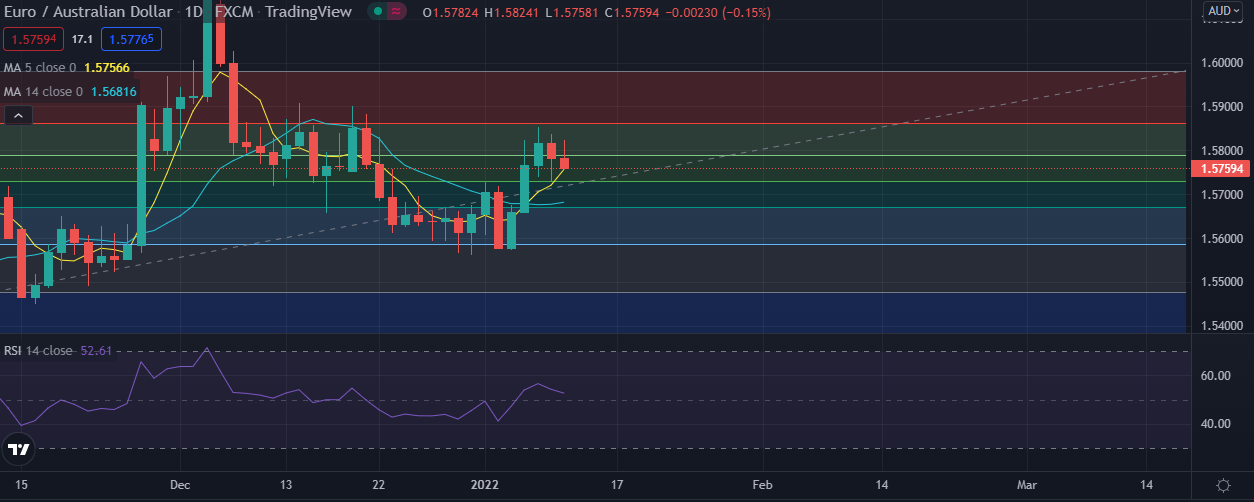1254x502 pixels.
Task: Click the 1.56000 price axis label
Action: 1223,239
